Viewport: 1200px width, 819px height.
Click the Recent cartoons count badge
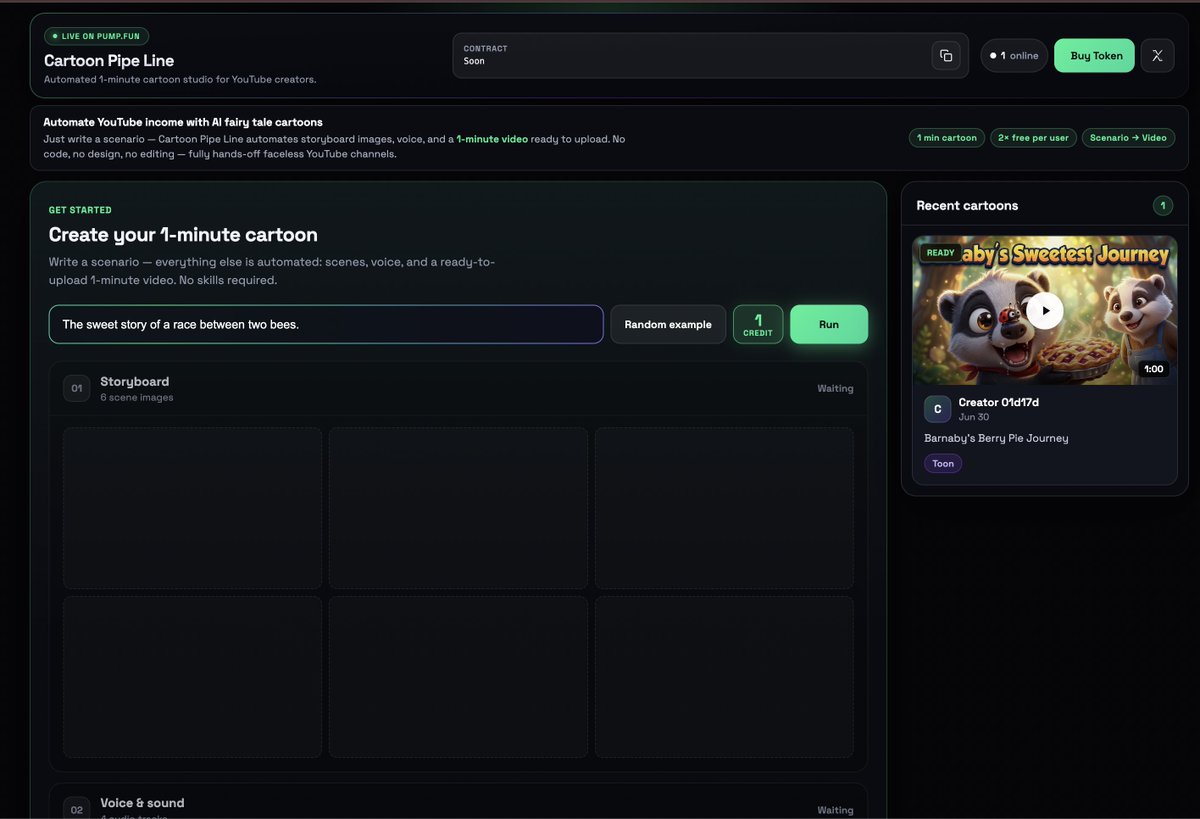(1162, 206)
